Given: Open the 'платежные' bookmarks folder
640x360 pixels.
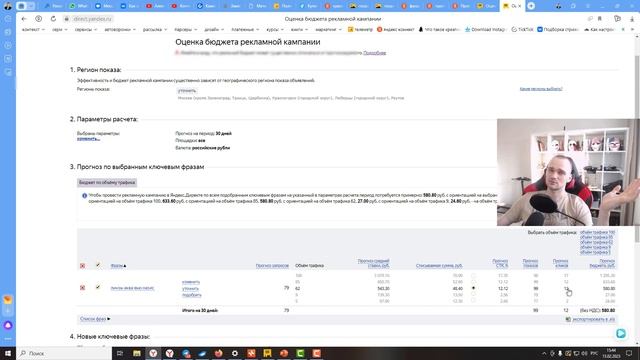Looking at the screenshot, I should click(245, 29).
